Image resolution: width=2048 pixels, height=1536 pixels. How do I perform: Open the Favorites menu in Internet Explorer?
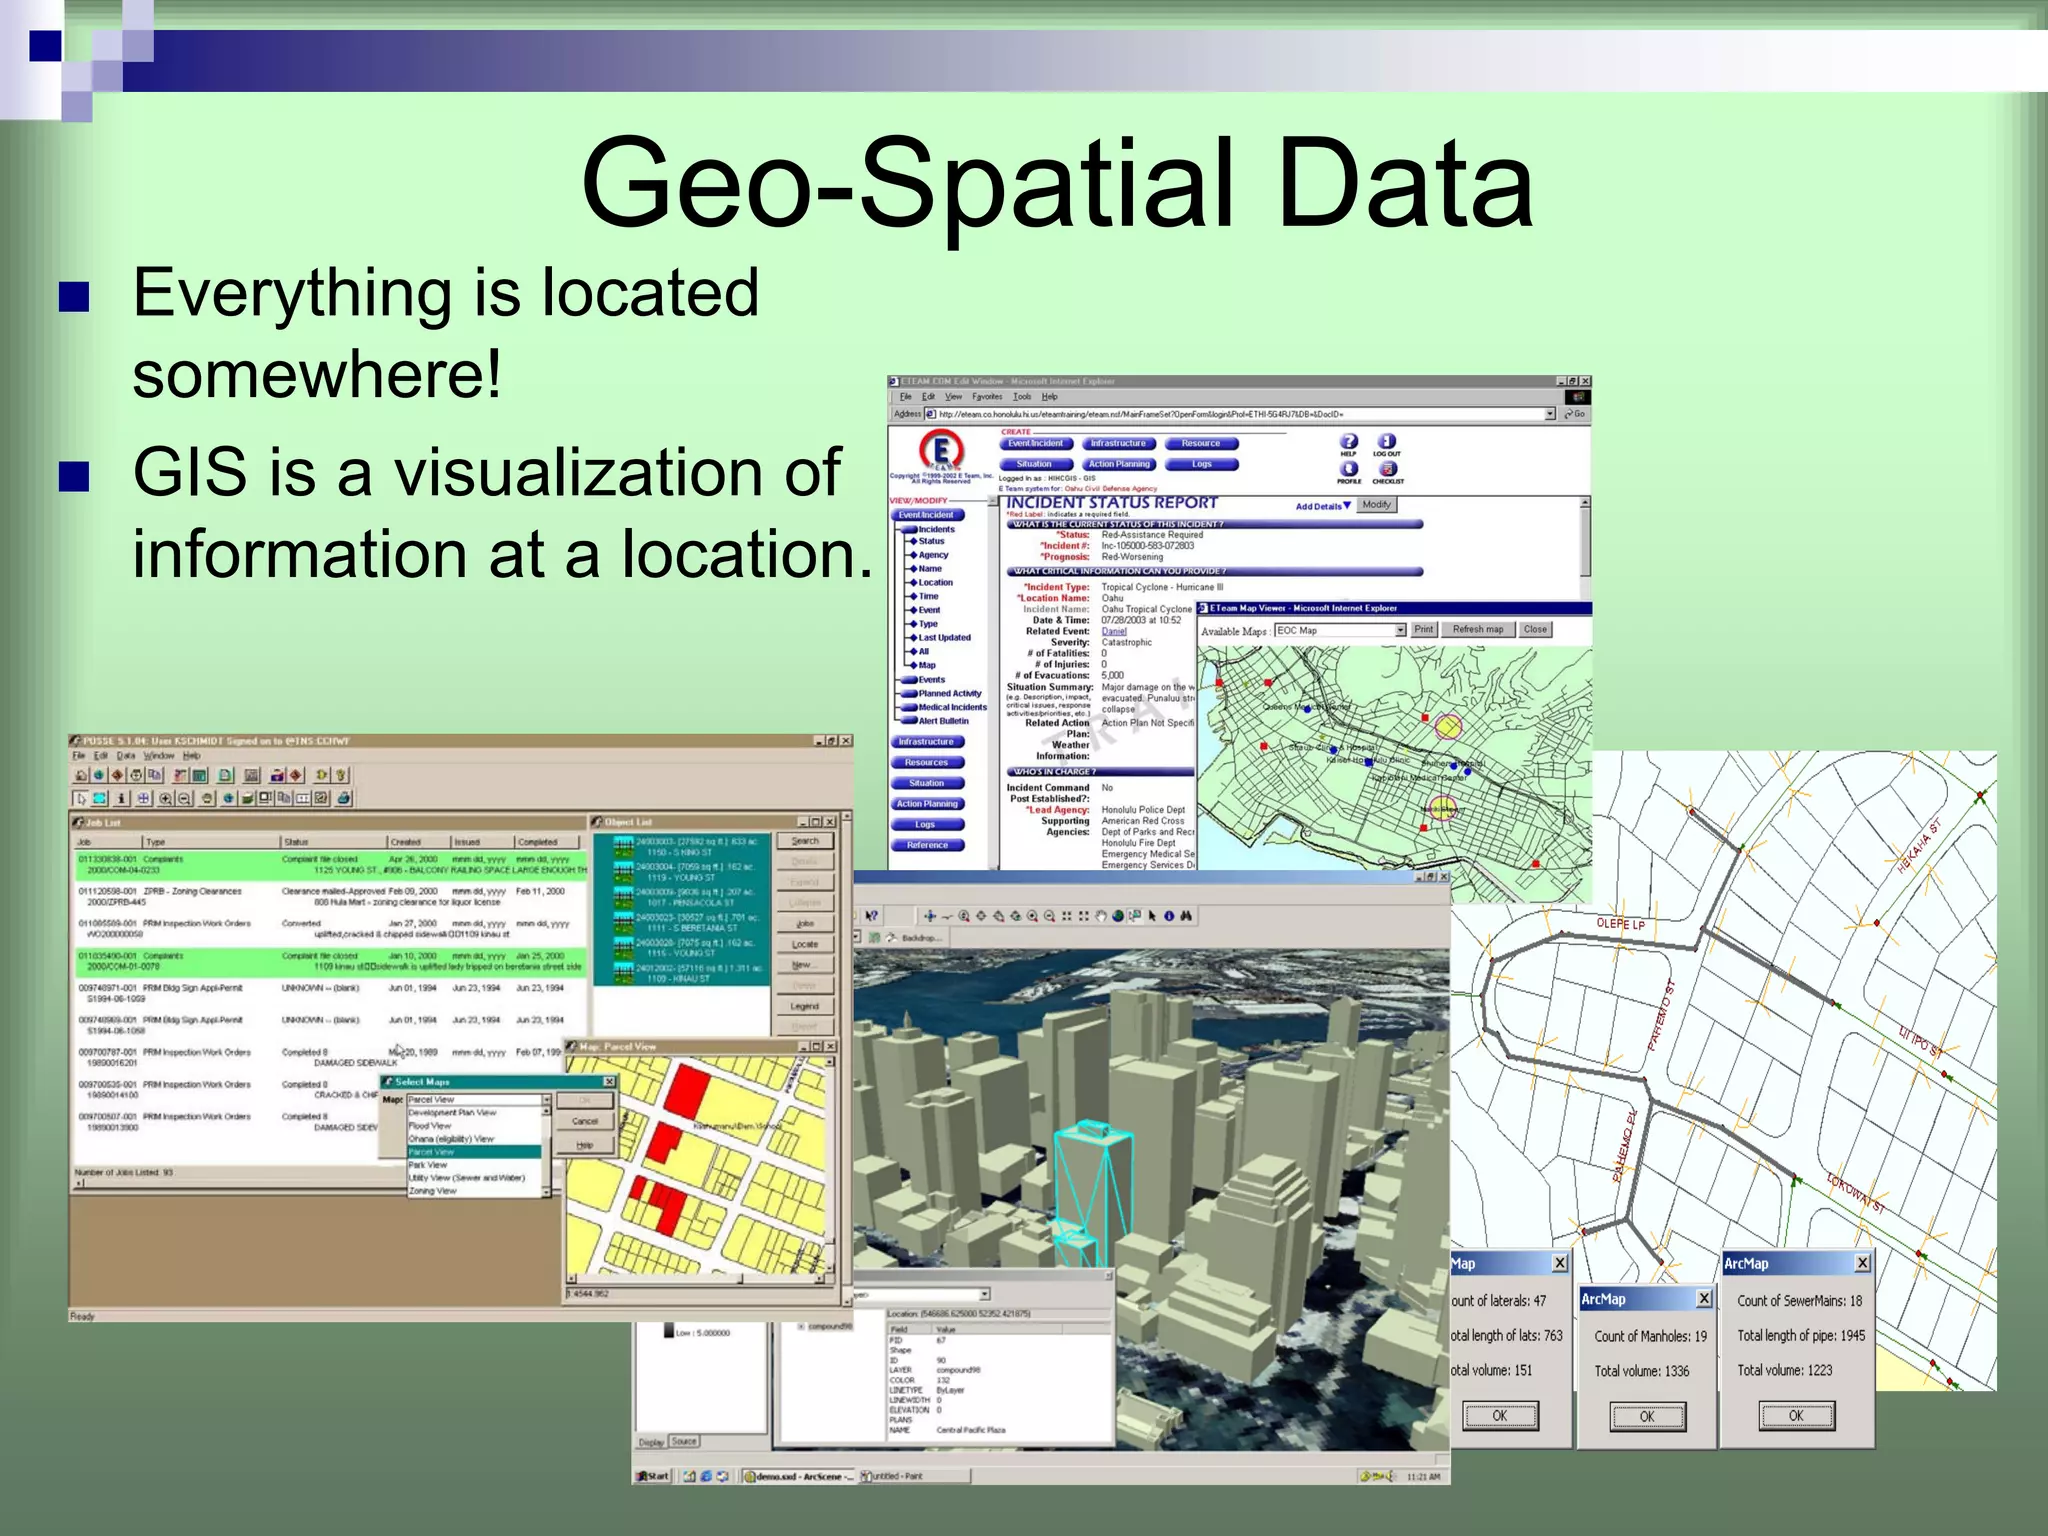coord(986,397)
